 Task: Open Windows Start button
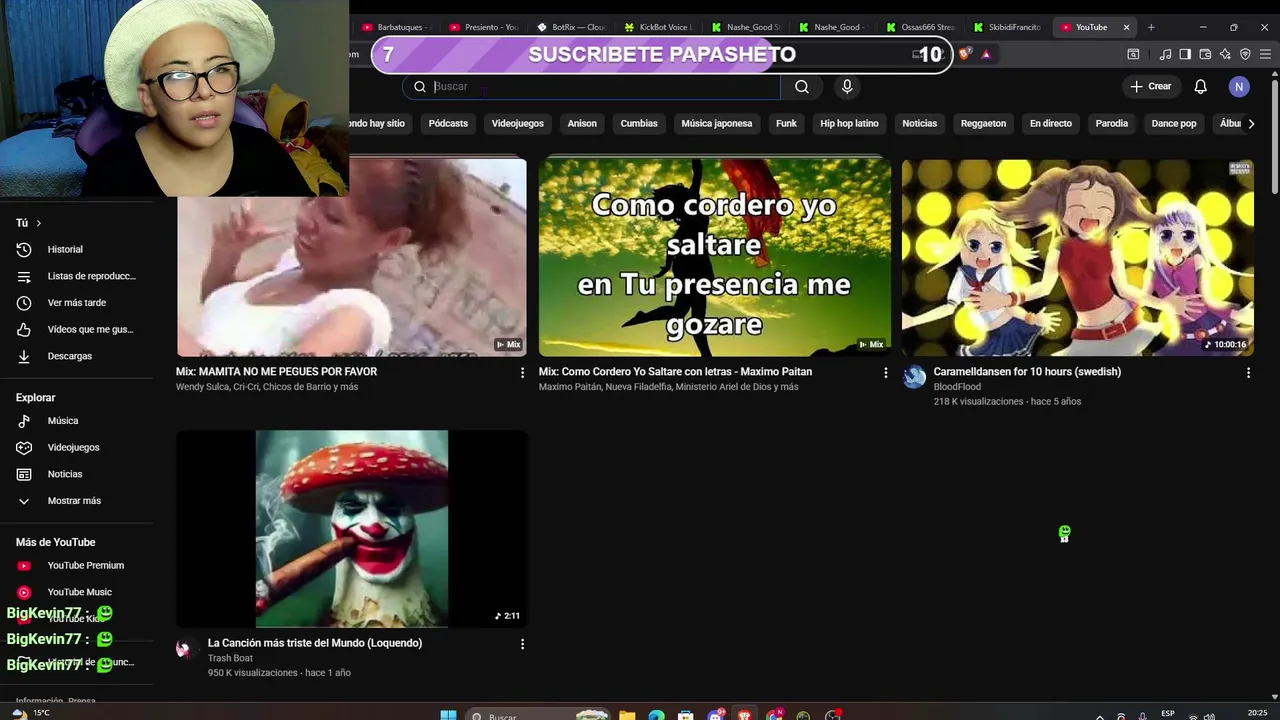(x=448, y=716)
